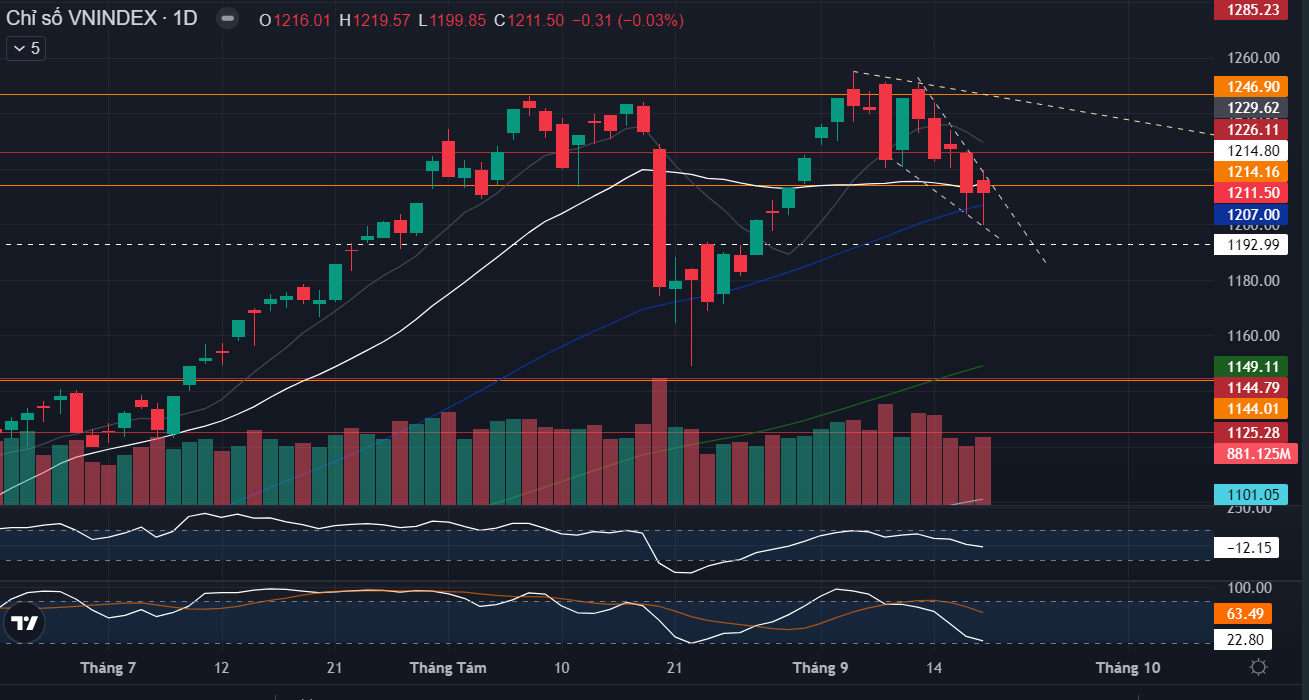Screen dimensions: 1309x700
Task: Click the red 1226.11 price label
Action: tap(1250, 129)
